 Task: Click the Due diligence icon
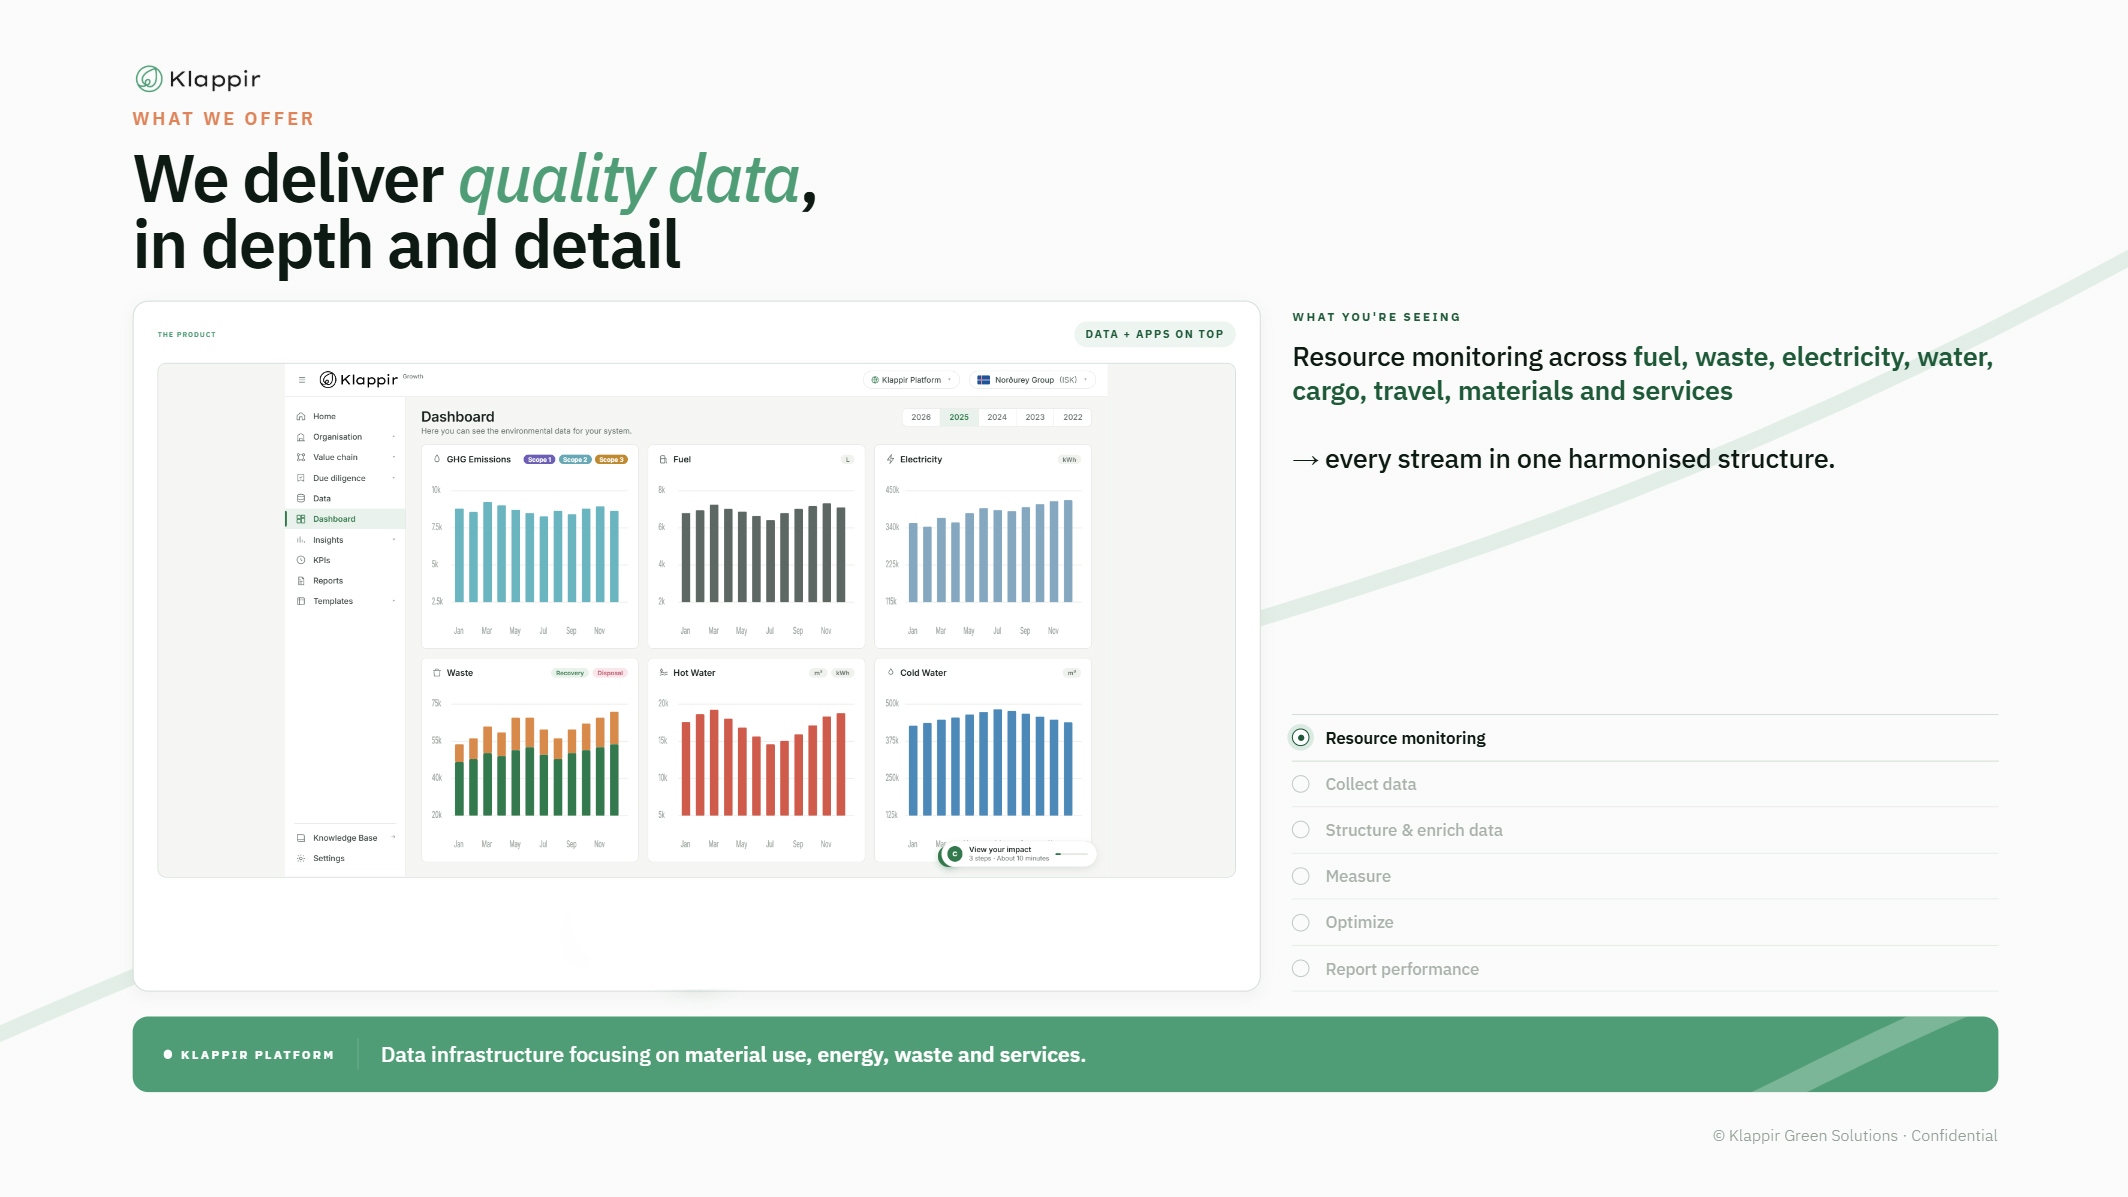pyautogui.click(x=301, y=478)
